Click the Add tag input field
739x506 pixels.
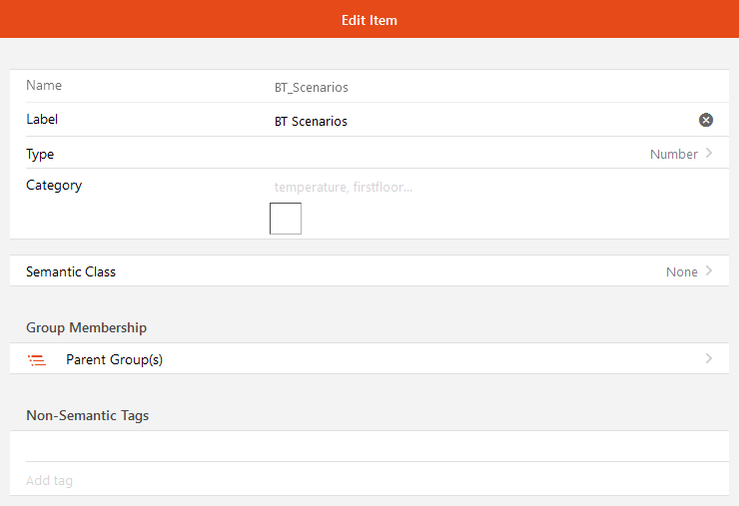coord(369,481)
